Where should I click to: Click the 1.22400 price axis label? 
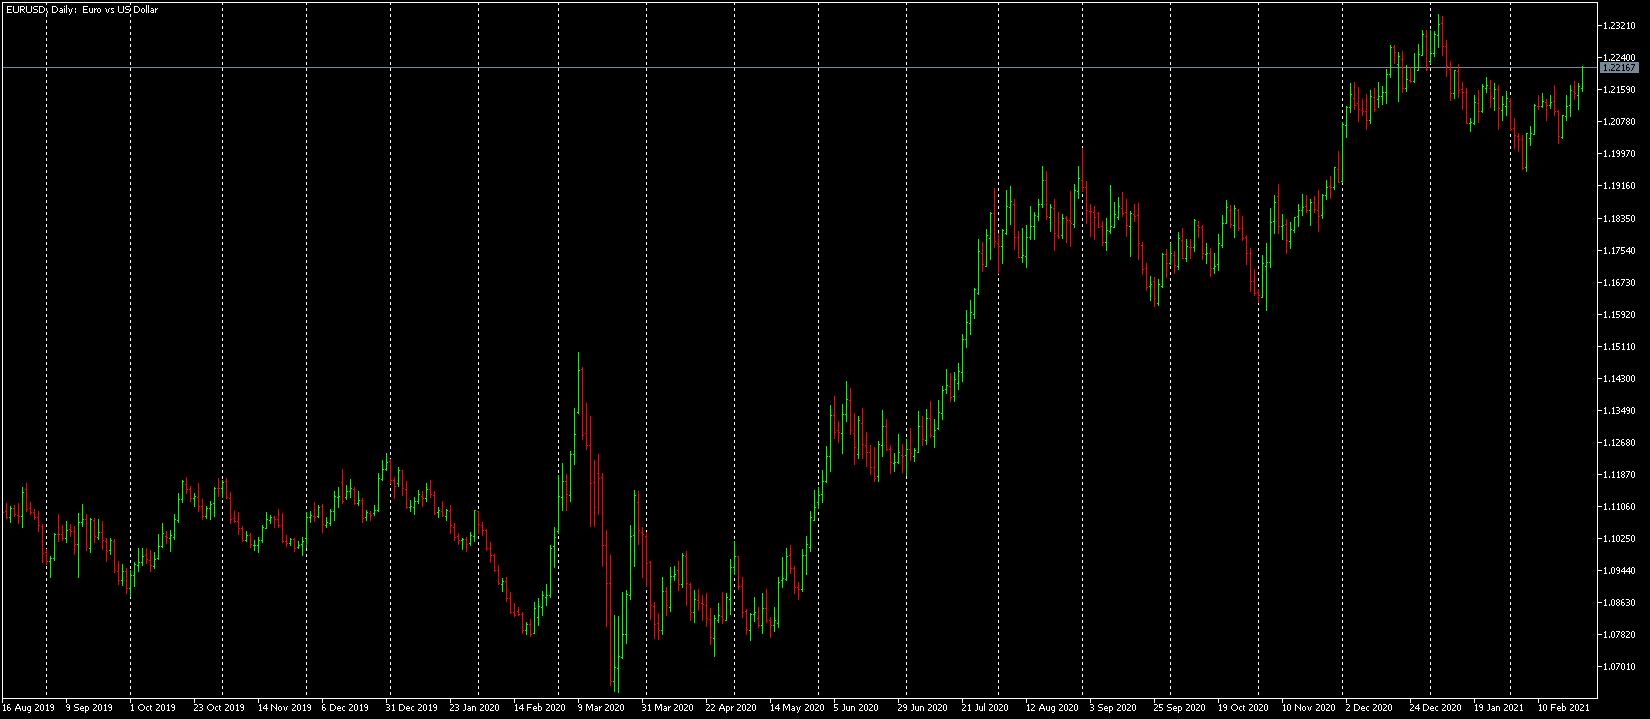1618,58
